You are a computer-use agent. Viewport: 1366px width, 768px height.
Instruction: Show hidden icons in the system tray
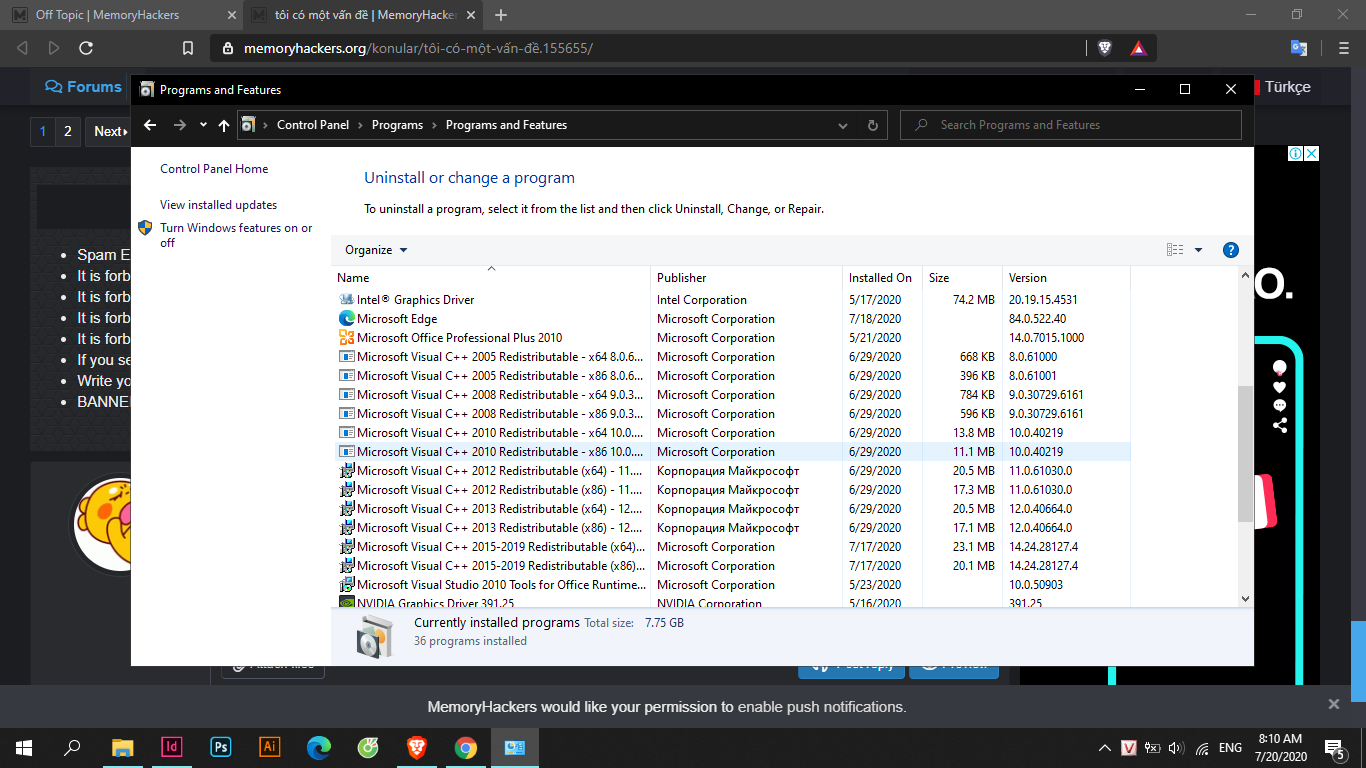1105,748
